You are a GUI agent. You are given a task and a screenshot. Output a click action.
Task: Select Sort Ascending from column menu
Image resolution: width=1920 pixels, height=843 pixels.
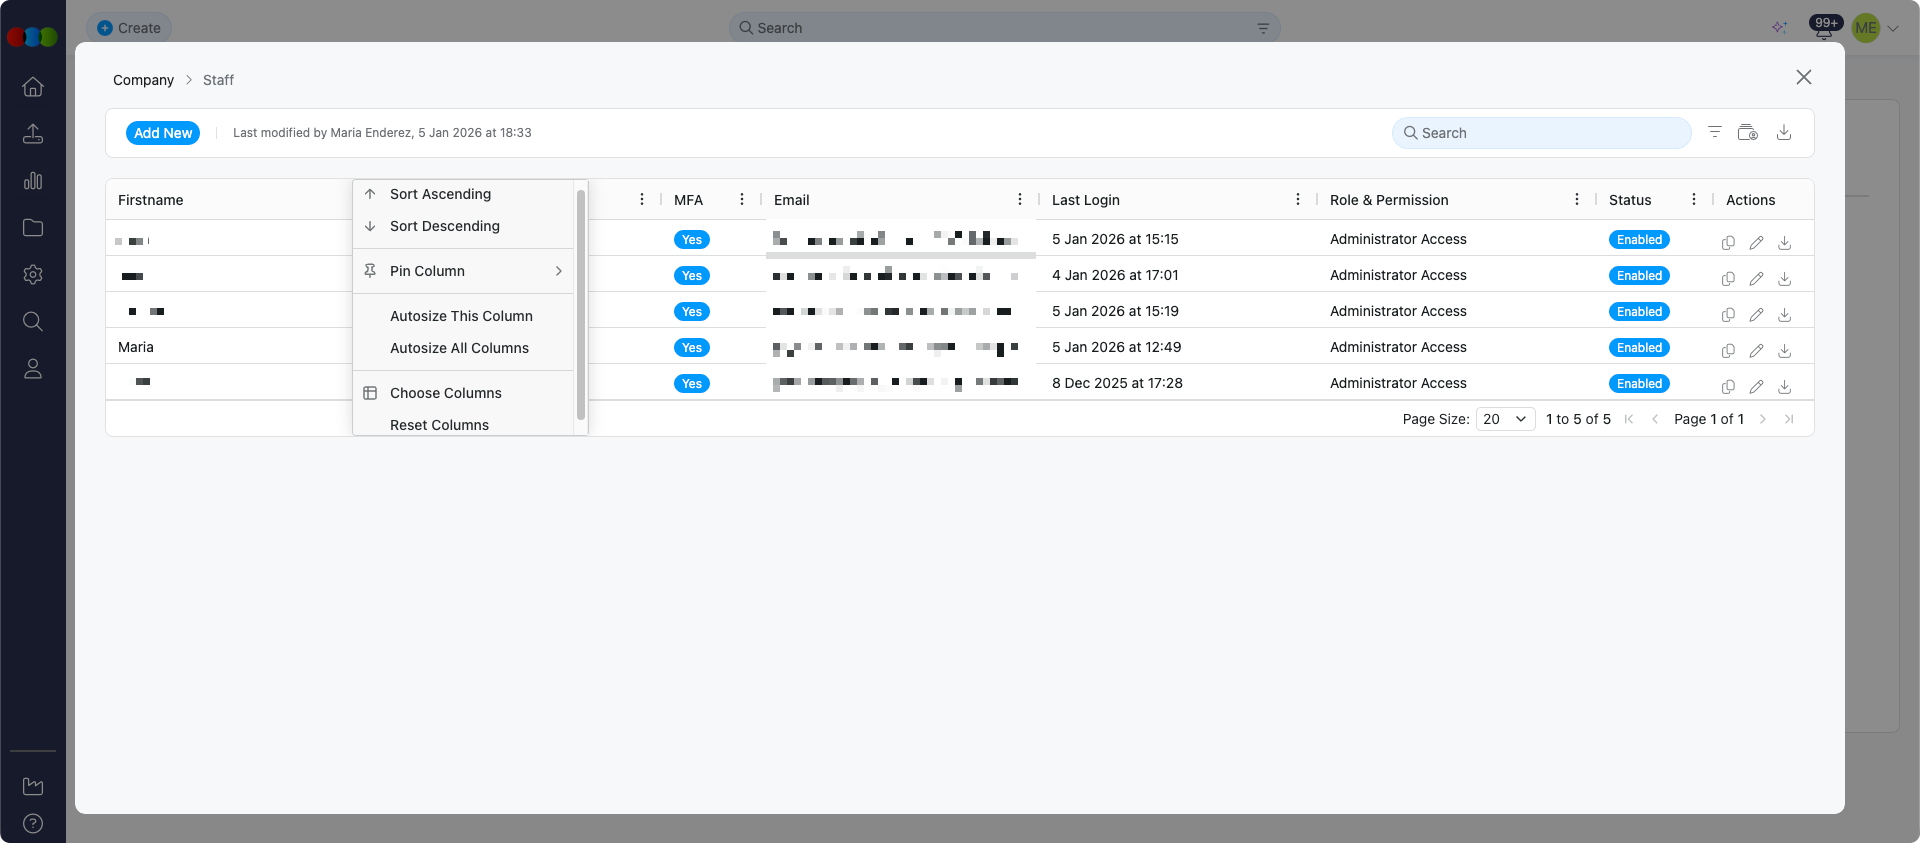[440, 194]
